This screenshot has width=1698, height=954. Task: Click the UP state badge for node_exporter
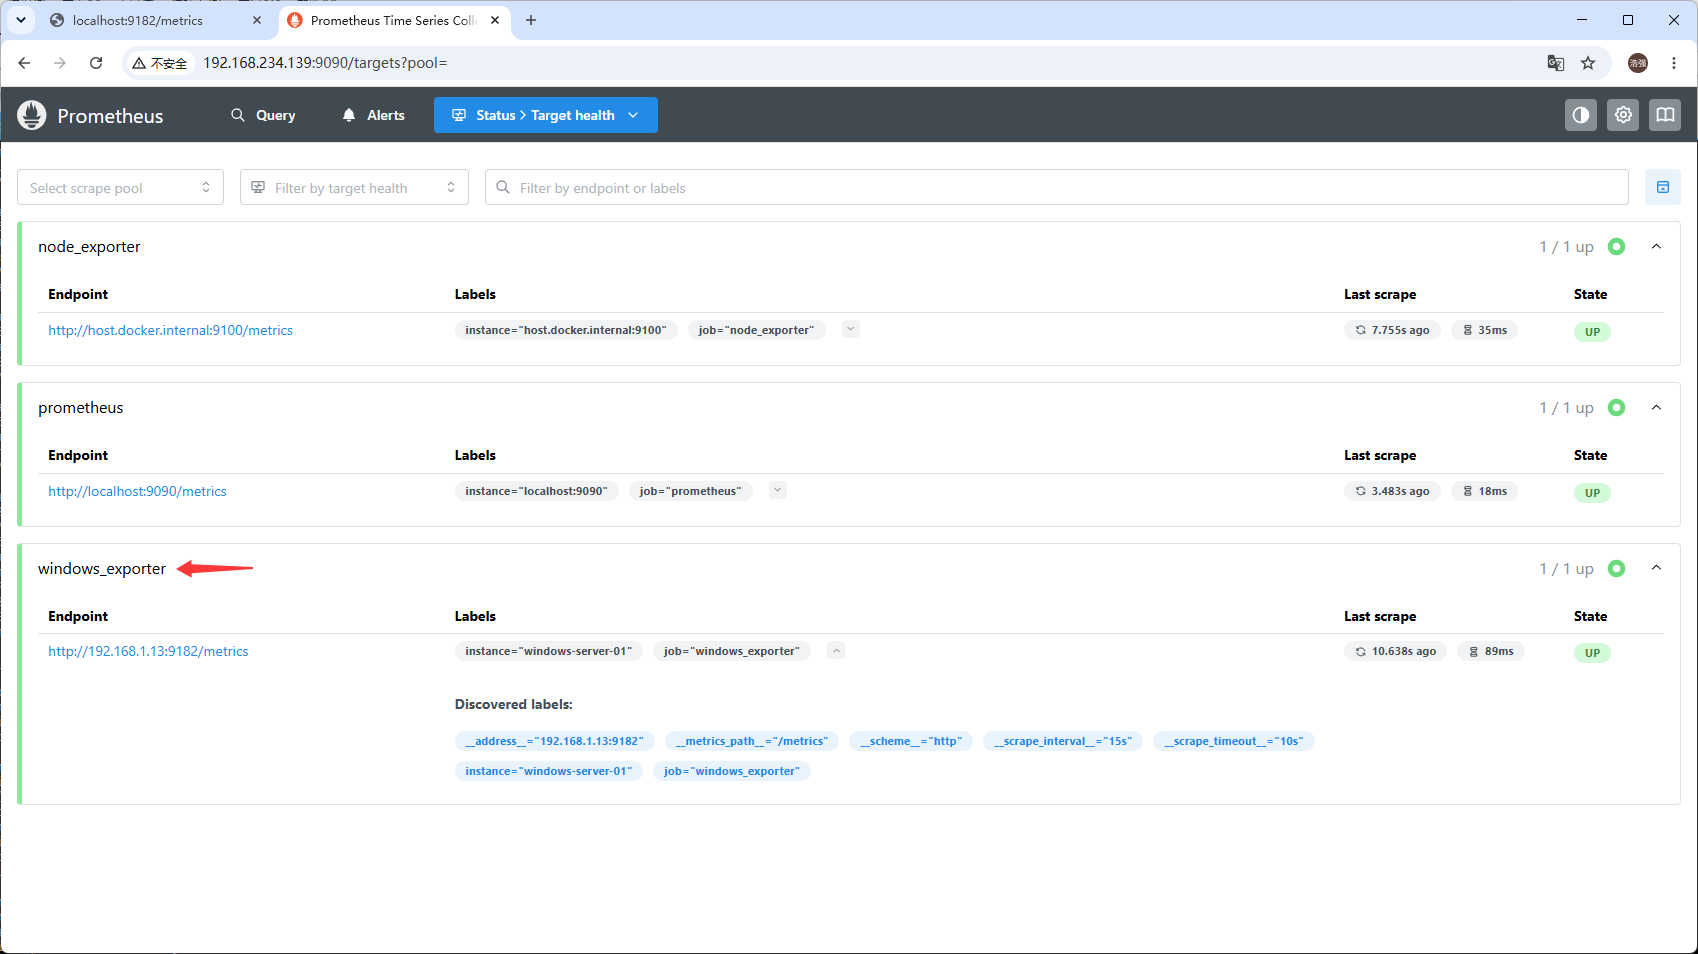pyautogui.click(x=1592, y=332)
